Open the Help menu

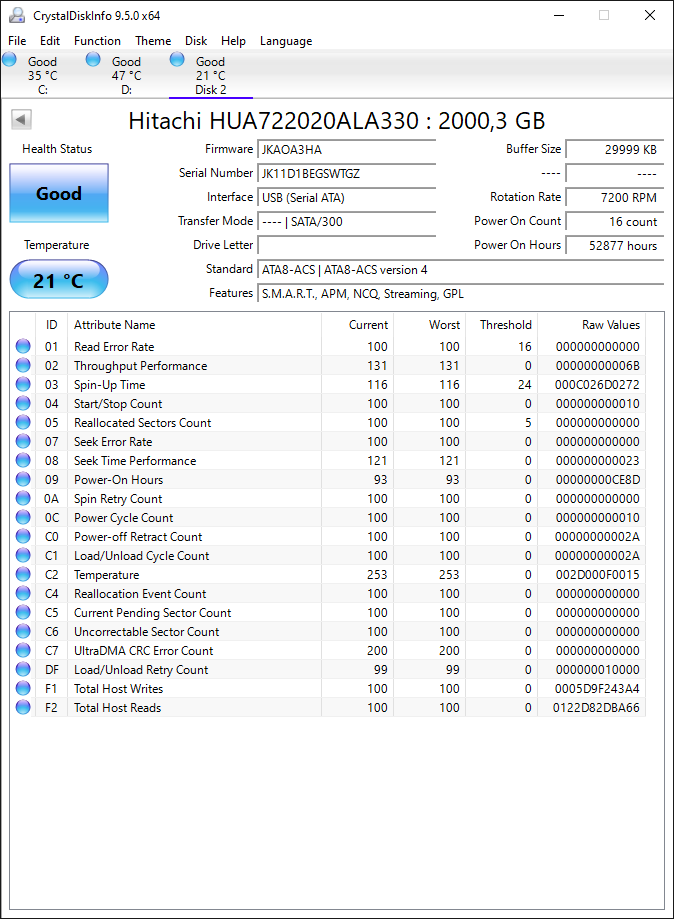tap(233, 40)
